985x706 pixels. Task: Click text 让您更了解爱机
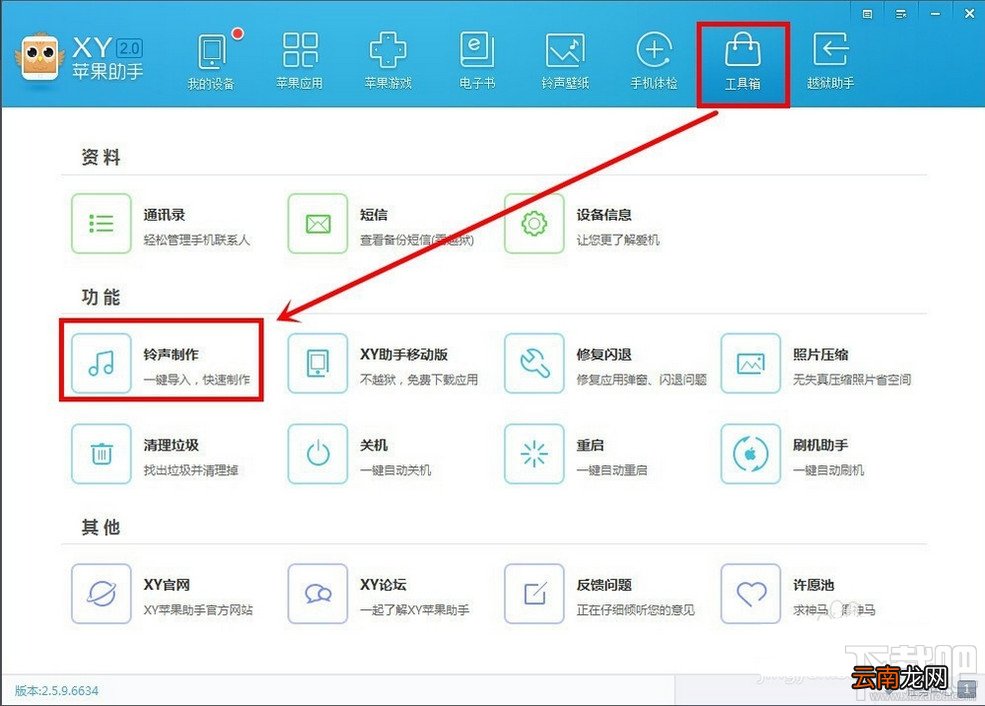pos(618,240)
